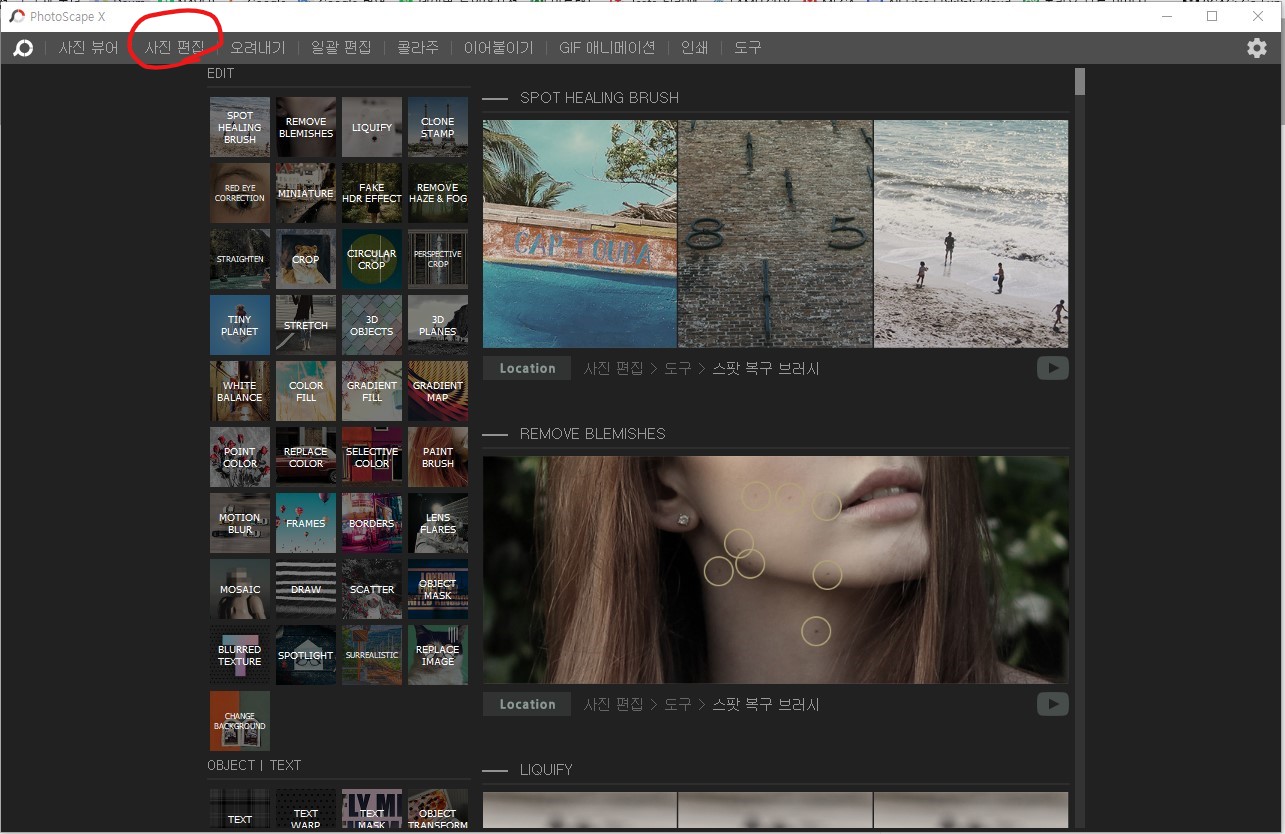Select the GIF 애니메이션 tab

pos(607,48)
